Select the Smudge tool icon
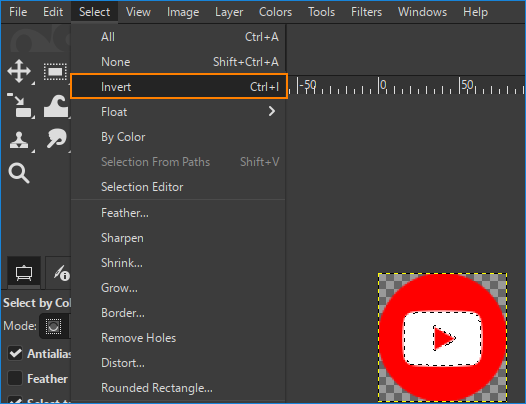This screenshot has width=526, height=404. (x=57, y=138)
